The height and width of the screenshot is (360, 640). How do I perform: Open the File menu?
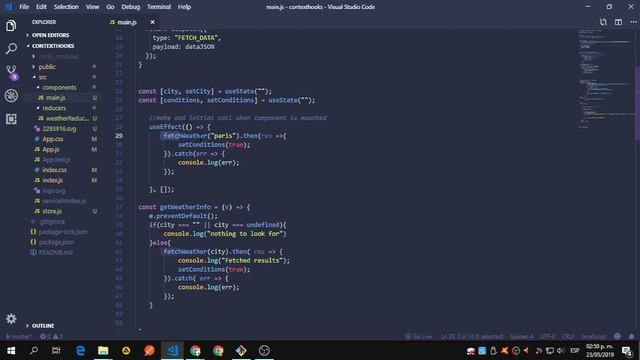coord(24,7)
